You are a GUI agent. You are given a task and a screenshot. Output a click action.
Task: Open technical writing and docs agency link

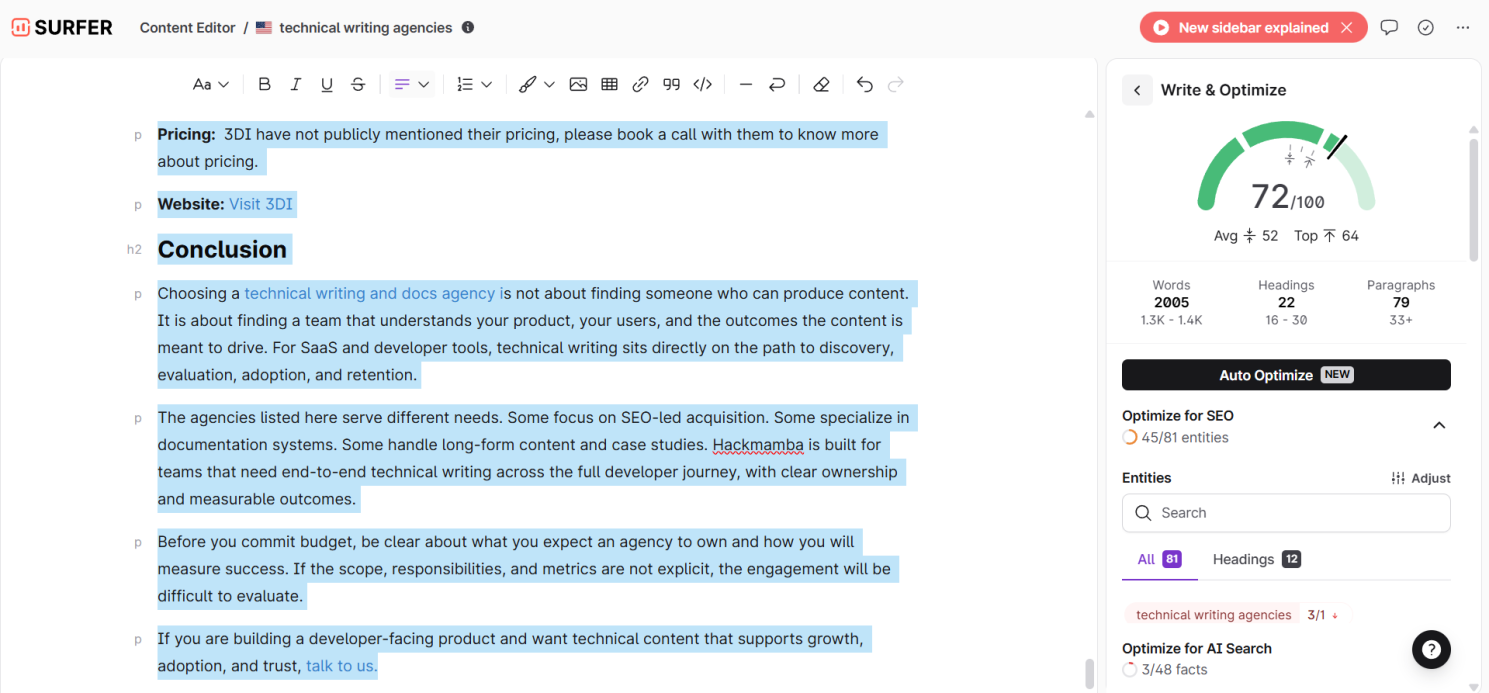click(x=372, y=293)
